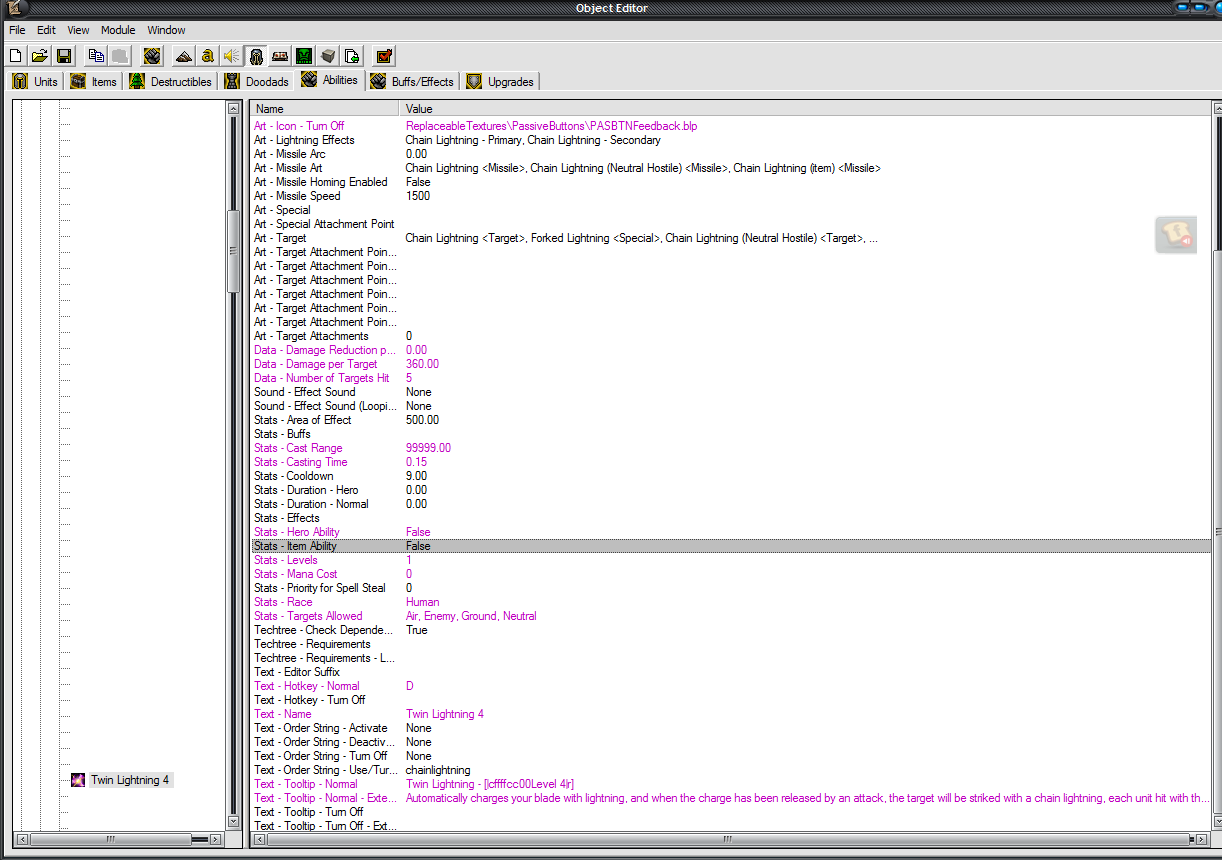Click the Test Map checkmark icon

[x=384, y=56]
